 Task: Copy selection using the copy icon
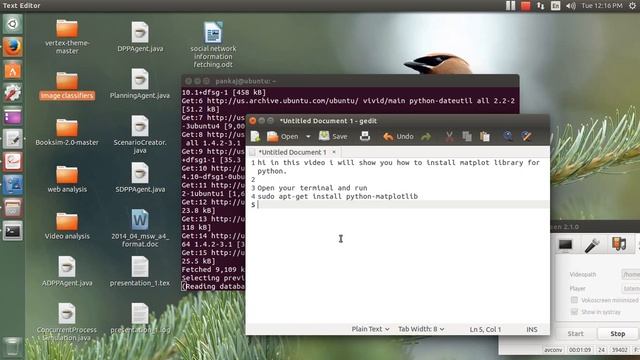(x=467, y=136)
